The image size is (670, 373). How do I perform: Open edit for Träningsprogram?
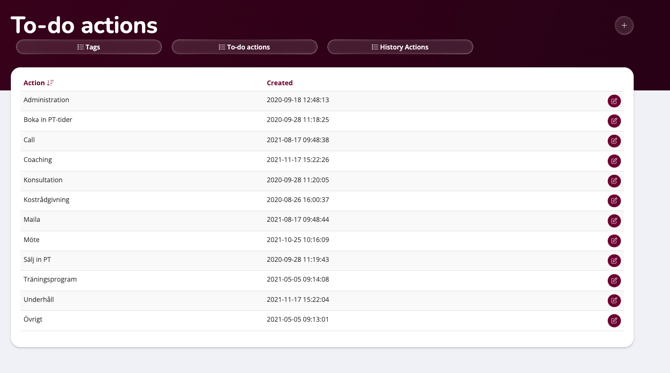pos(614,281)
